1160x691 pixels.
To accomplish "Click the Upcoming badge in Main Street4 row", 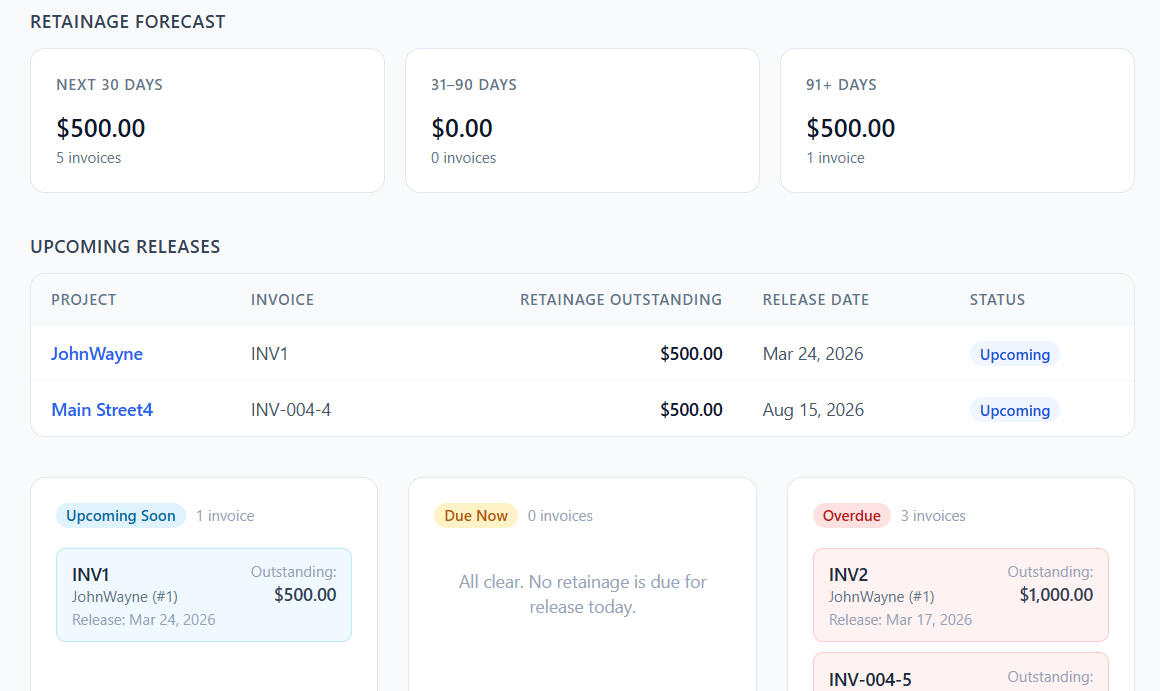I will pos(1014,411).
